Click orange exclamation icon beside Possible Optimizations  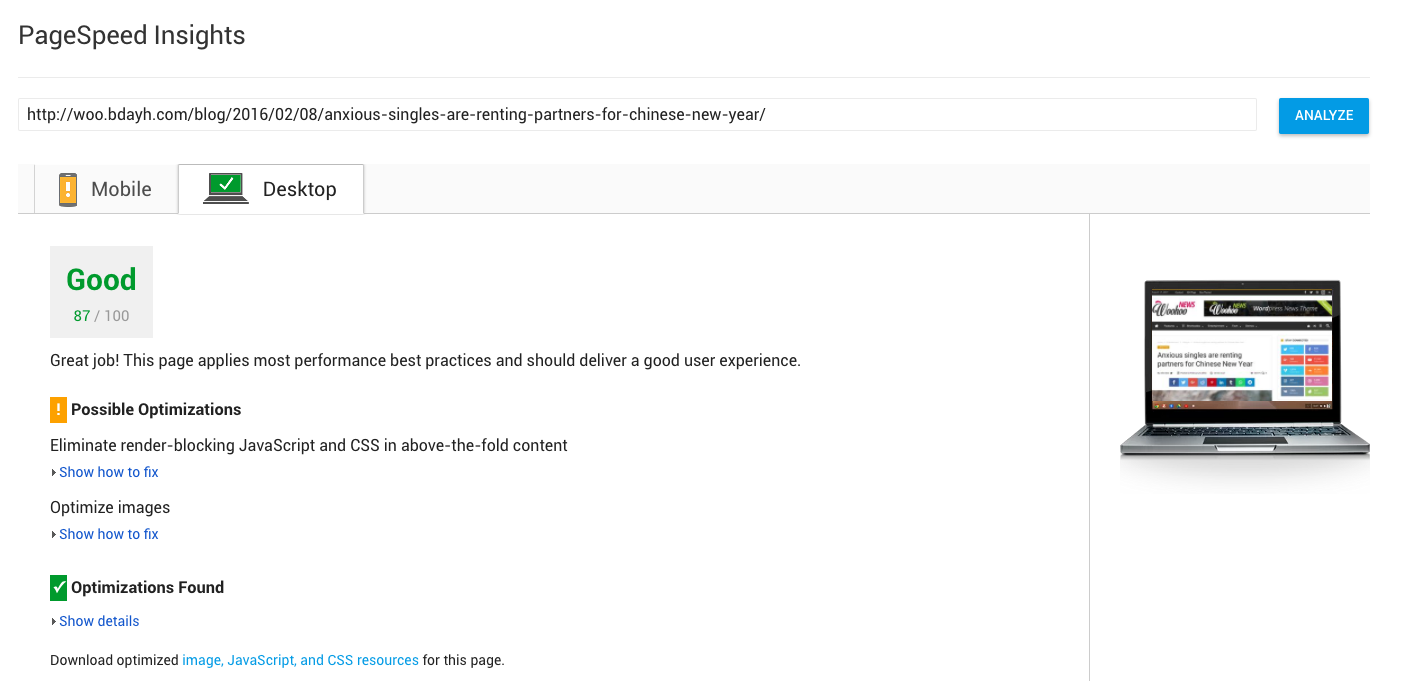58,409
